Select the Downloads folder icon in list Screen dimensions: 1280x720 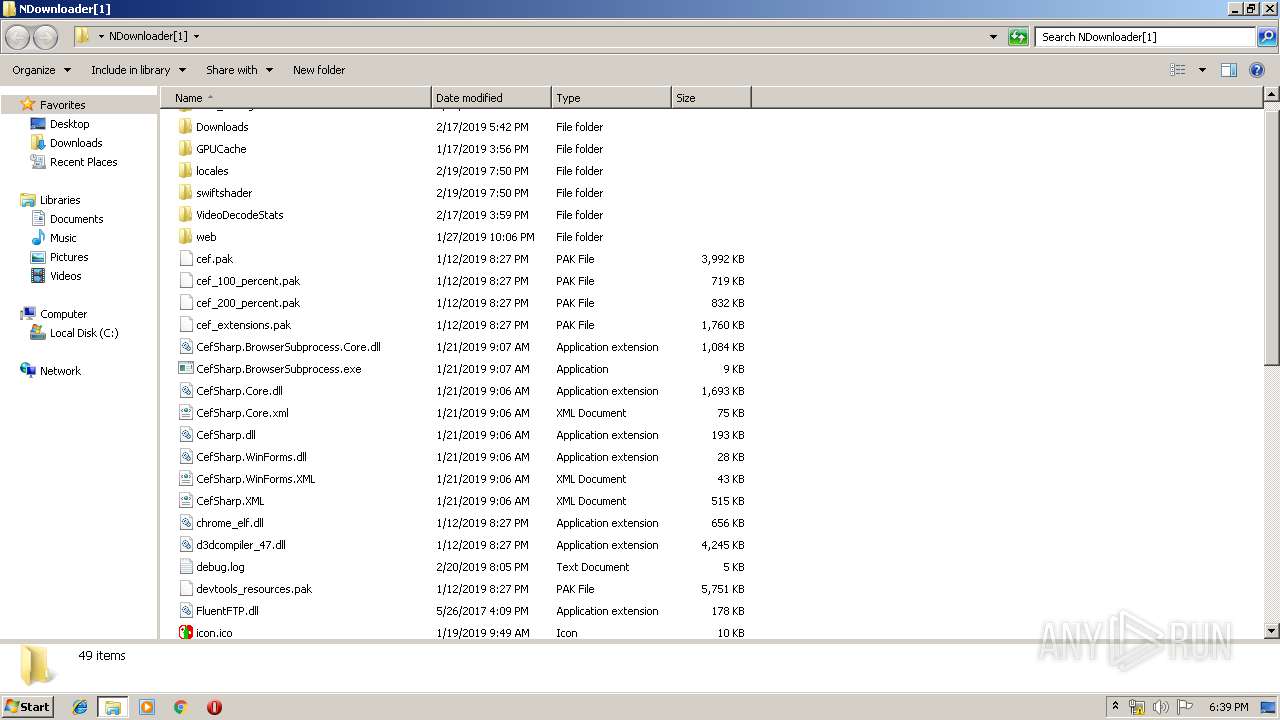pyautogui.click(x=186, y=127)
